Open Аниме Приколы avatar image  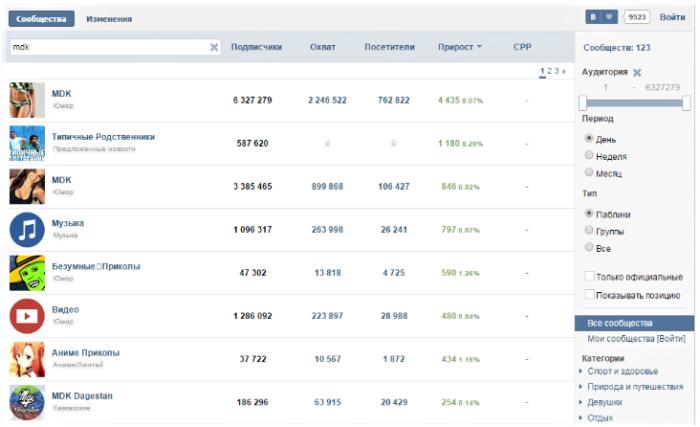(27, 360)
